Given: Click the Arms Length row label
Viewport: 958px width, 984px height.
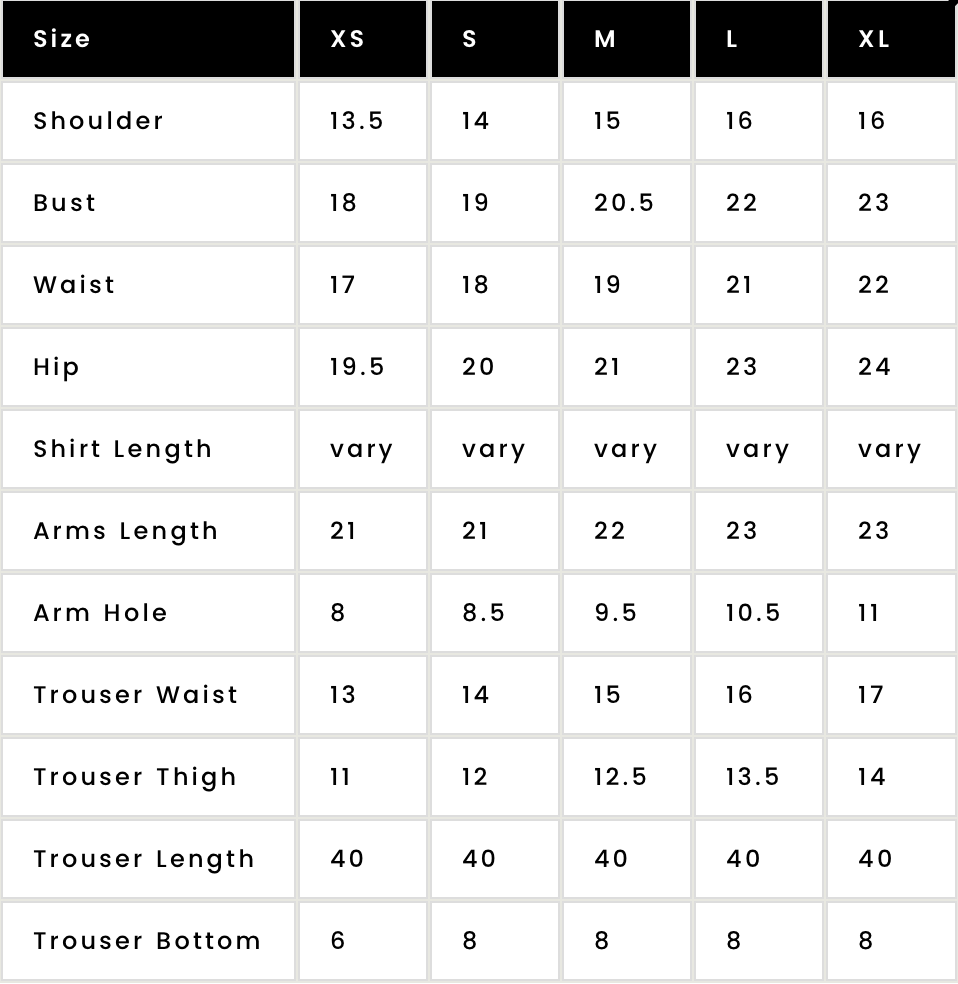Looking at the screenshot, I should pos(125,532).
